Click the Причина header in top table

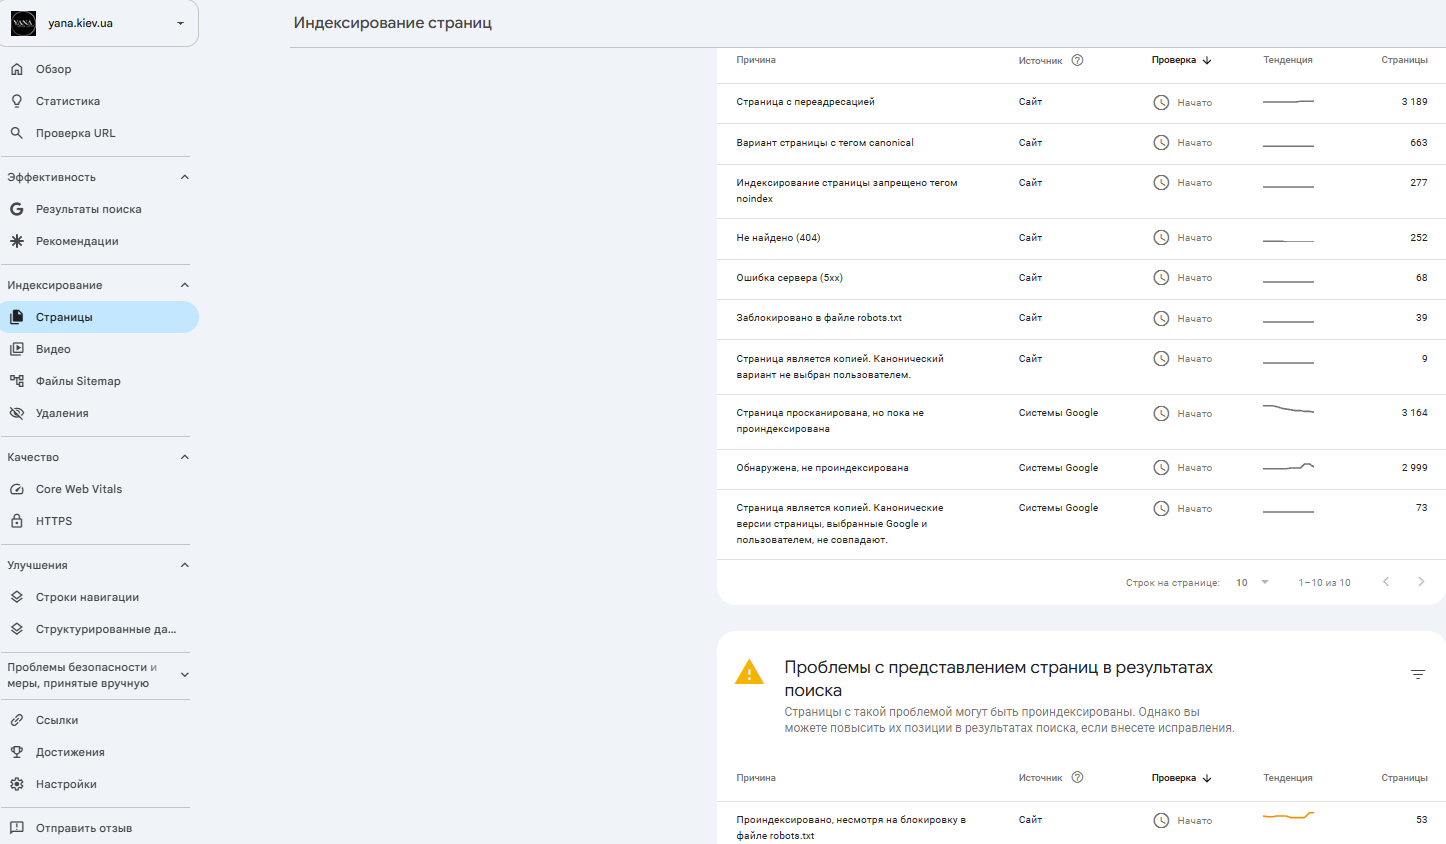(756, 60)
